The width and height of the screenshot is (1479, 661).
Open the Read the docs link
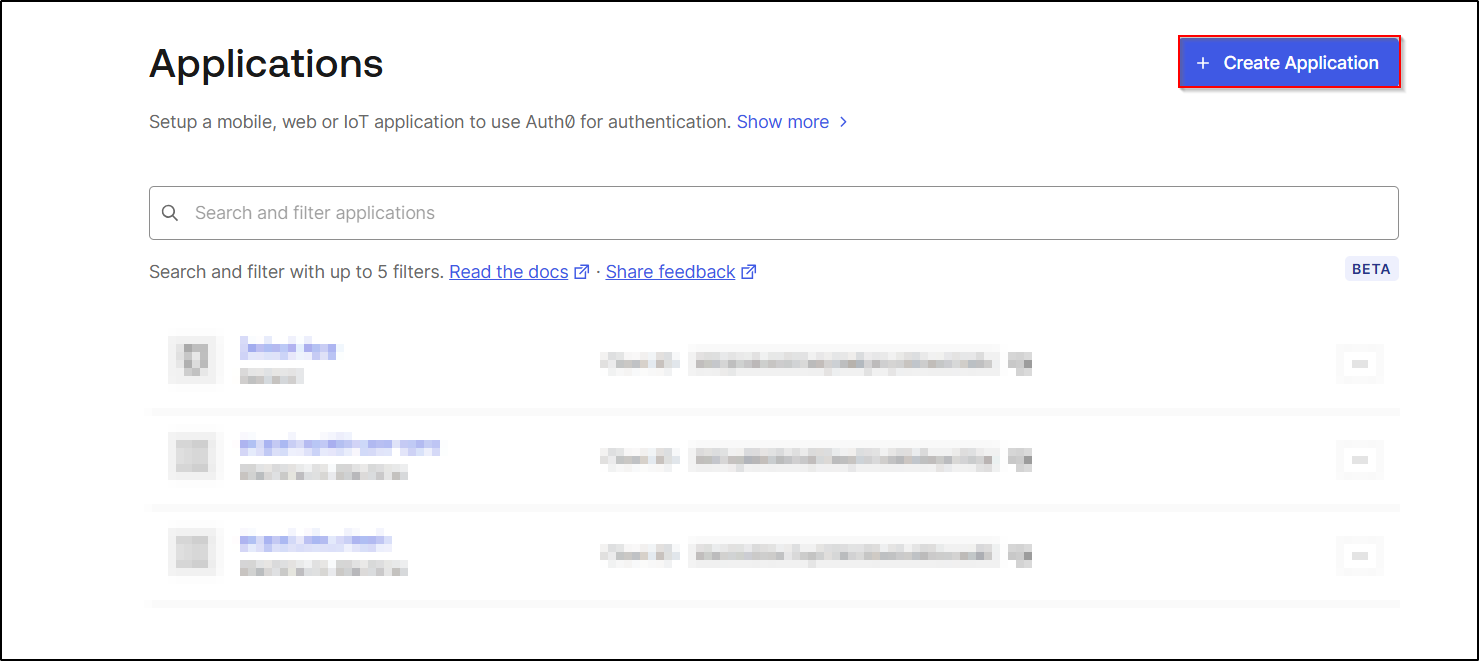[x=509, y=272]
